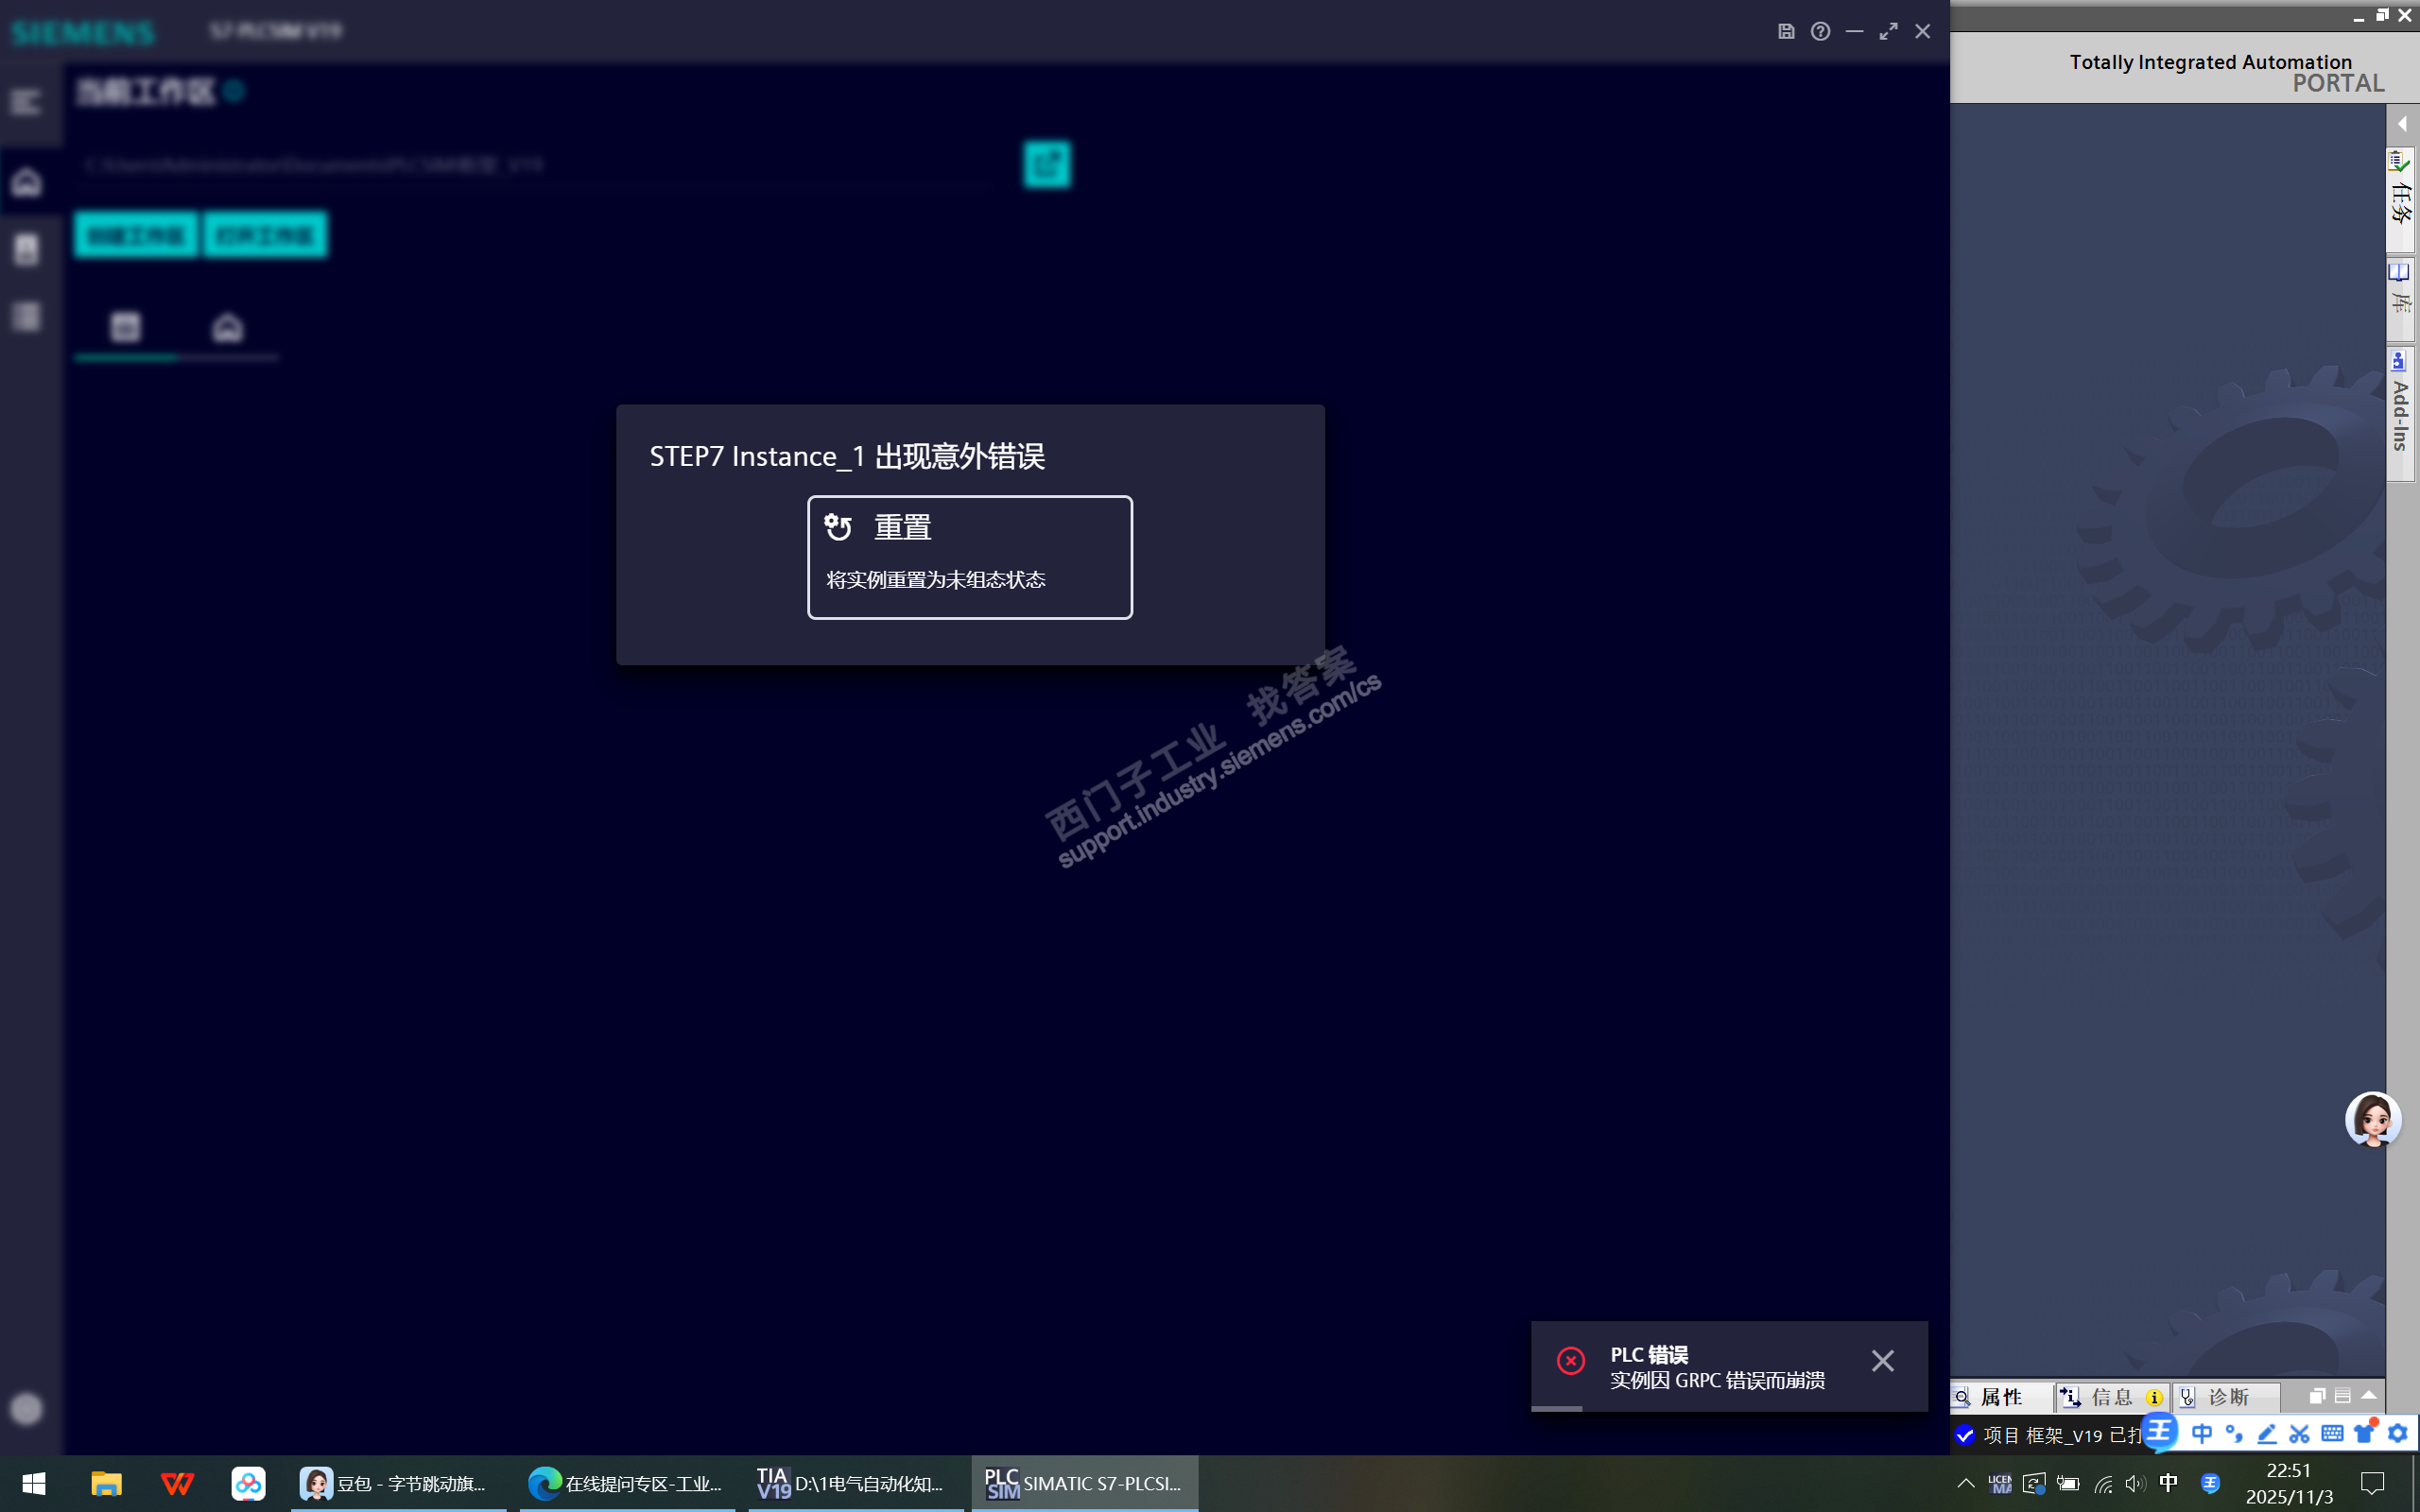The image size is (2420, 1512).
Task: Toggle IME 中 Chinese/English input mode
Action: [2201, 1434]
